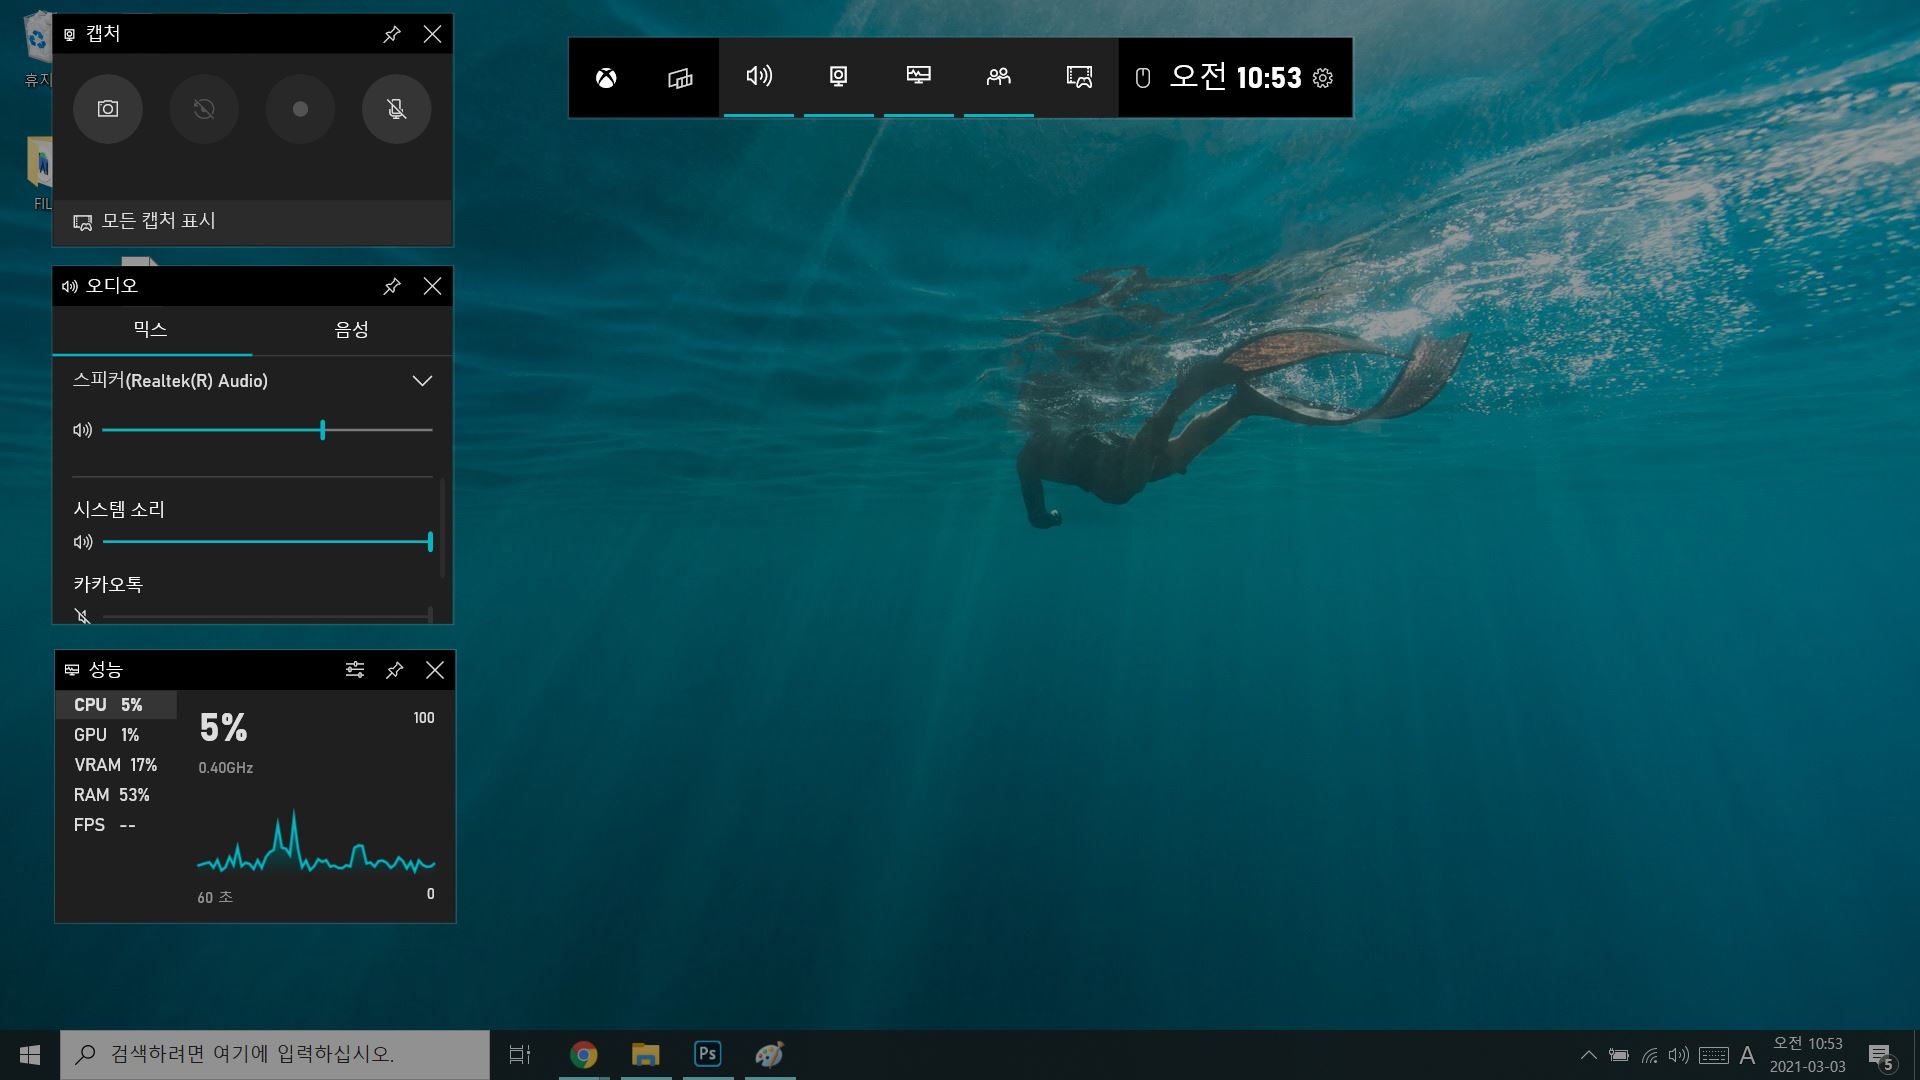Select the 믹스 tab in Audio
Image resolution: width=1920 pixels, height=1080 pixels.
coord(151,330)
